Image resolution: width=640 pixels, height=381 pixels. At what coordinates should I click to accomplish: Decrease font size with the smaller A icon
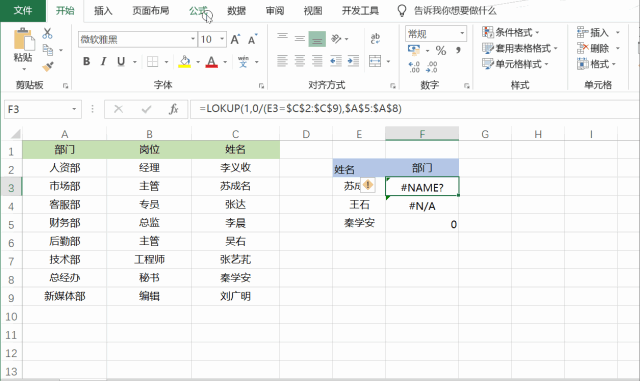[x=253, y=39]
